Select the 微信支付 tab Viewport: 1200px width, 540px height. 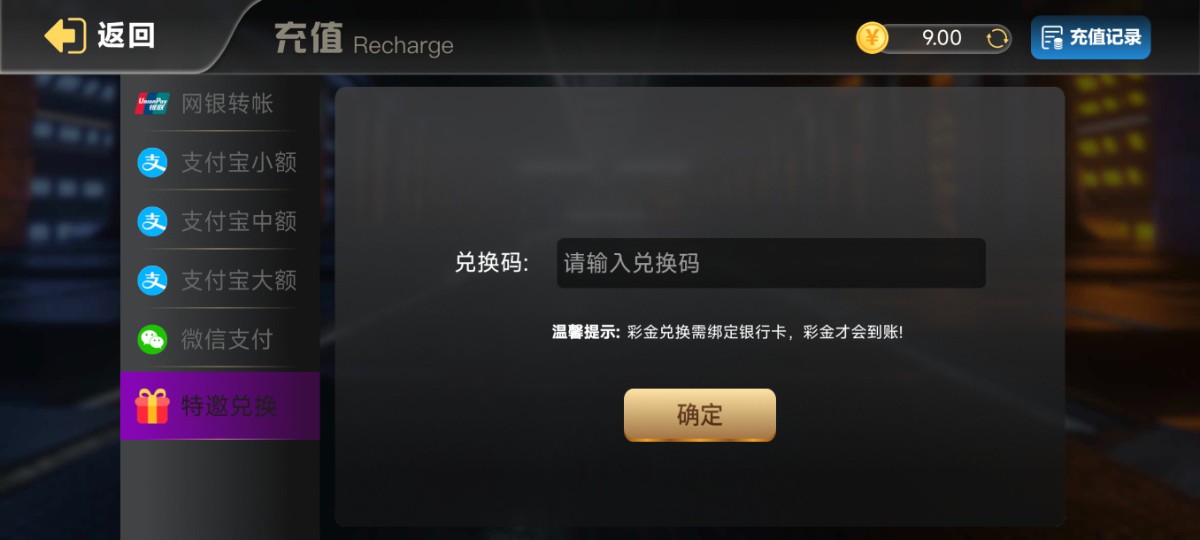tap(220, 339)
